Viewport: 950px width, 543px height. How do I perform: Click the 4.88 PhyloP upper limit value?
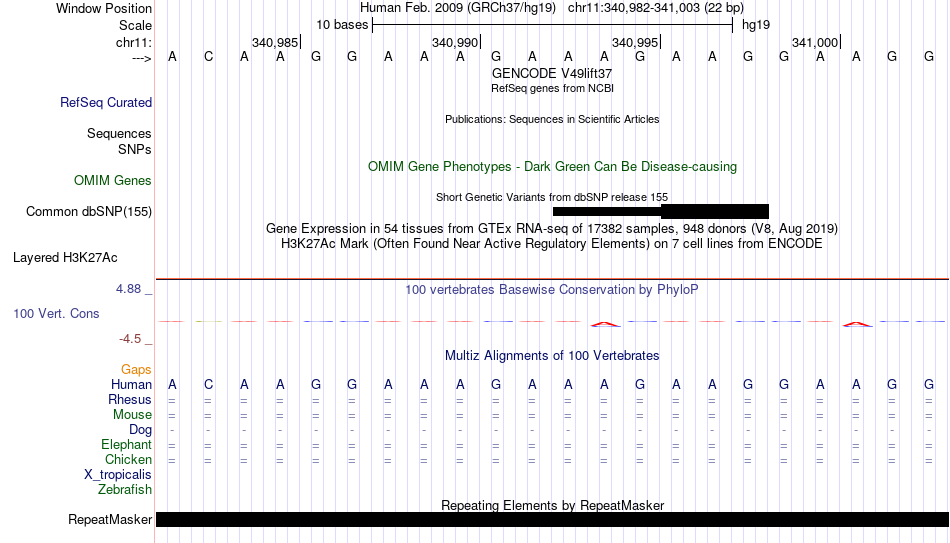click(128, 289)
